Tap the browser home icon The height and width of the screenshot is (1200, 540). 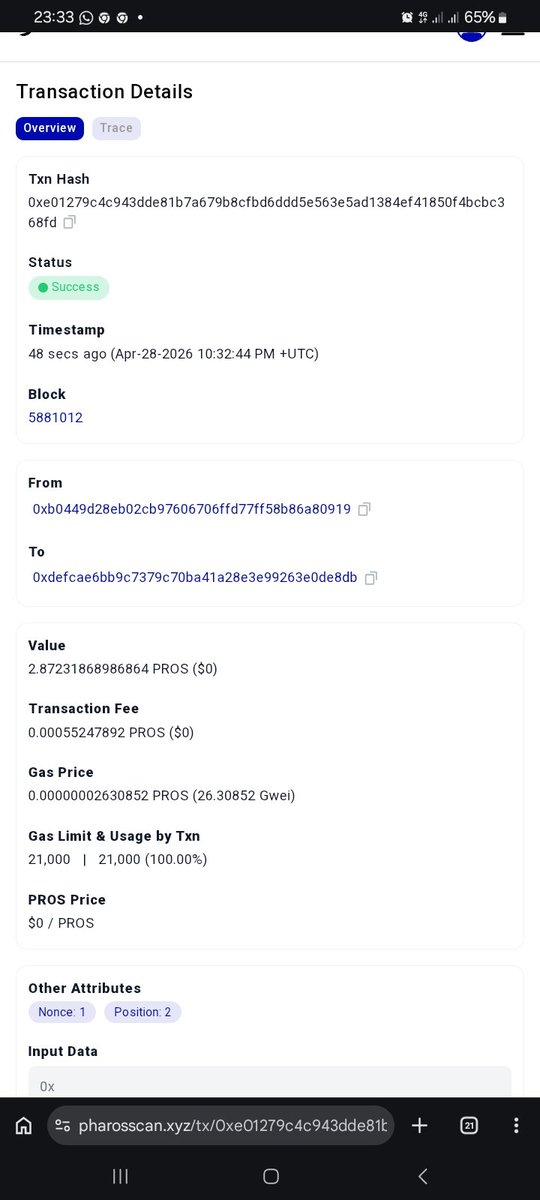tap(24, 1125)
